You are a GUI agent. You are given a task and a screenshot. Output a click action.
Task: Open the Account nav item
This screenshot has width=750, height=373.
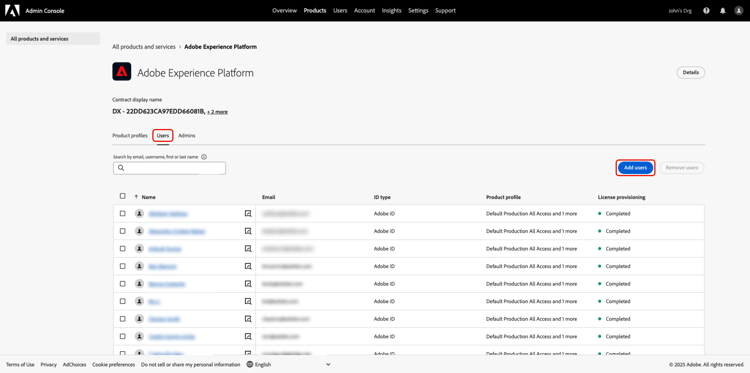point(364,11)
